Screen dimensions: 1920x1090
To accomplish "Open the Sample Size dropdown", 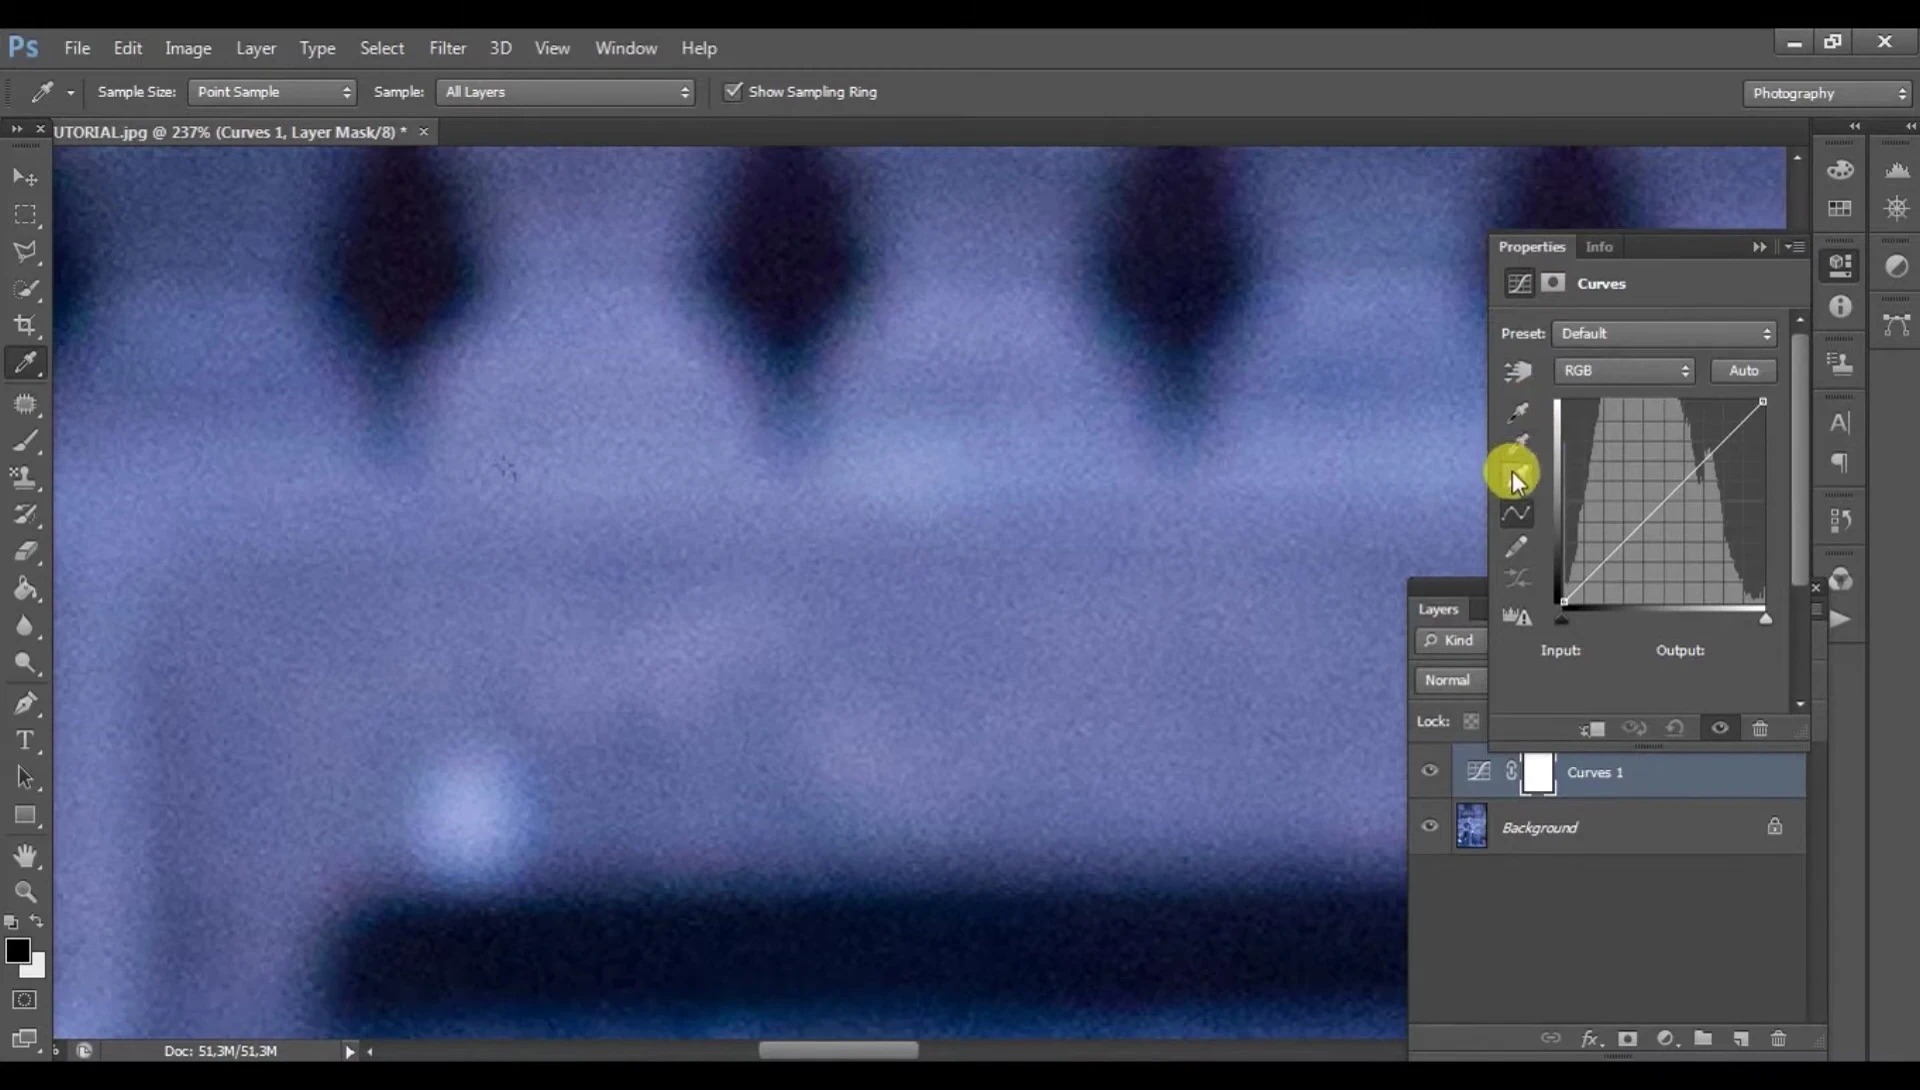I will [x=272, y=92].
